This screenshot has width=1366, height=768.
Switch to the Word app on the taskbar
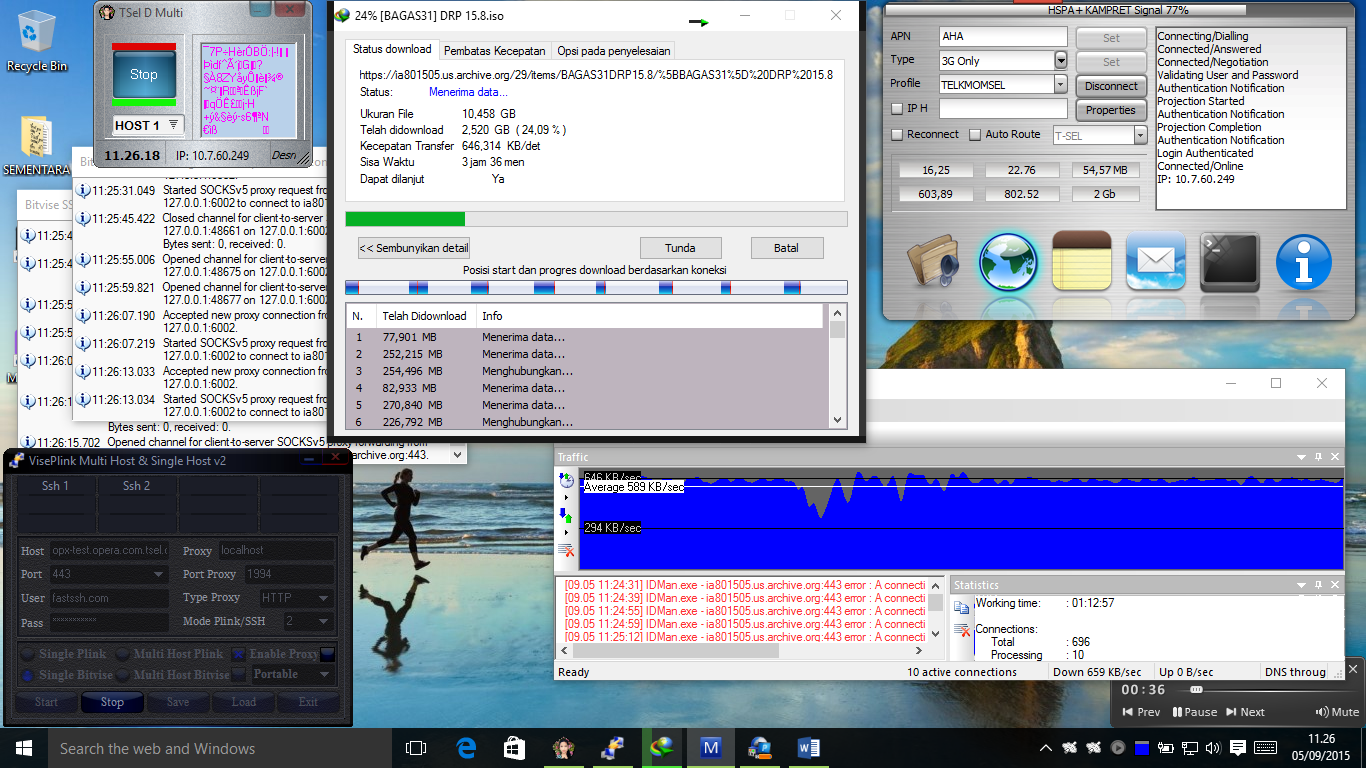809,748
